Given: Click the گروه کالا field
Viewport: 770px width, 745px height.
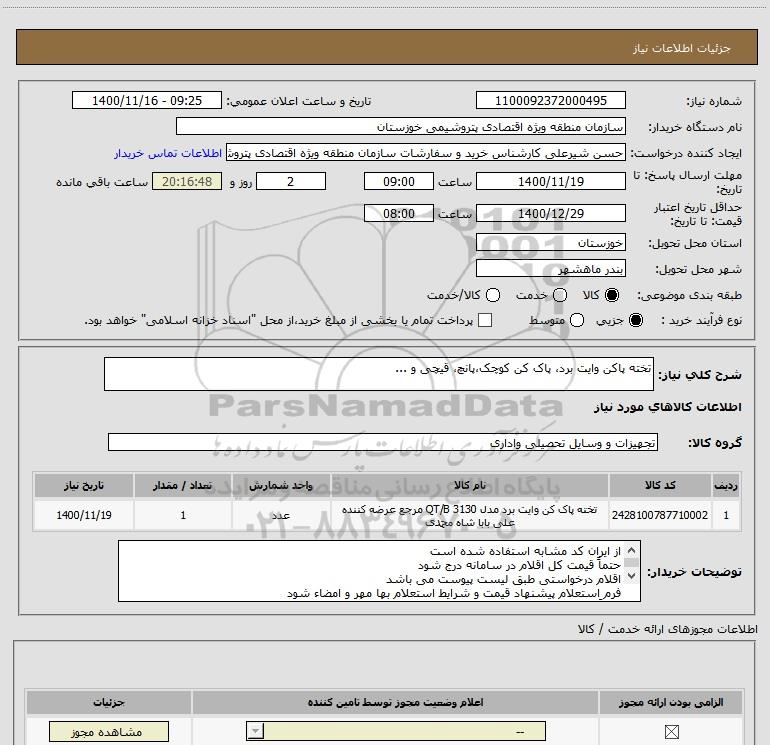Looking at the screenshot, I should [383, 442].
